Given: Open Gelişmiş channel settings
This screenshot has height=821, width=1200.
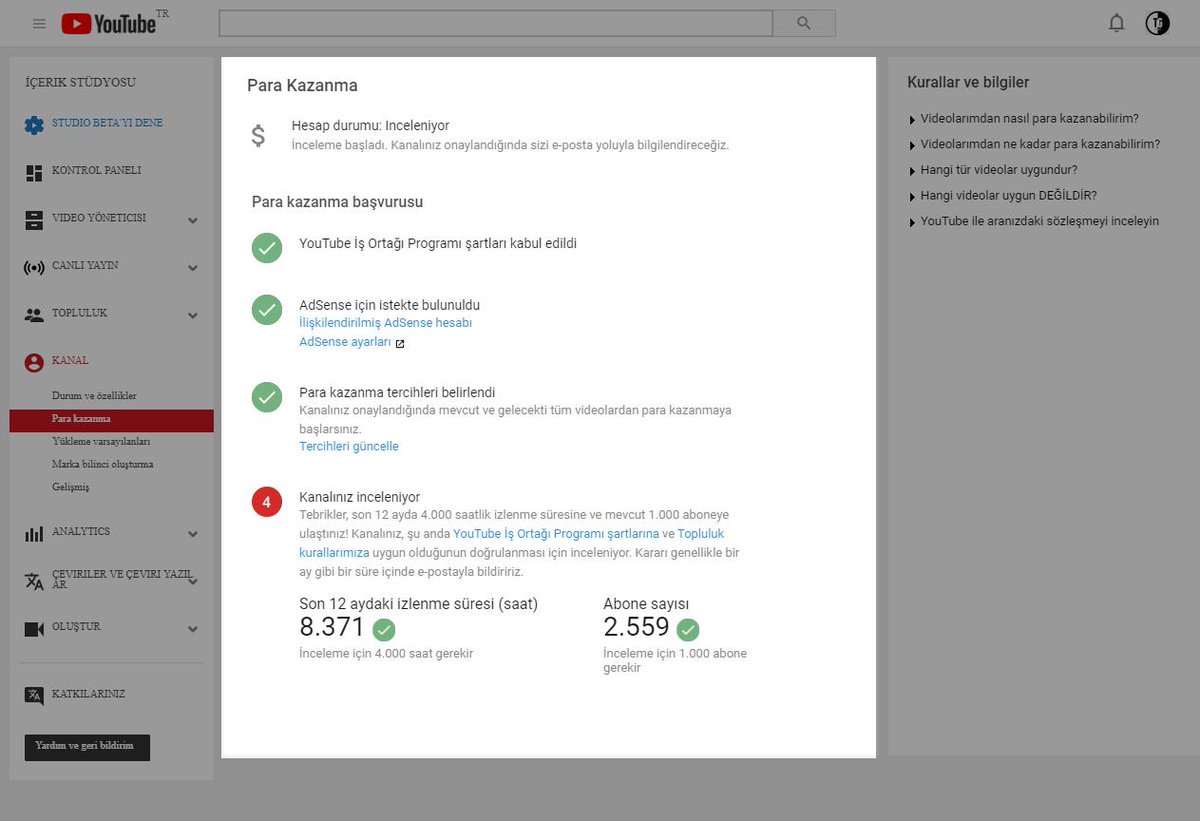Looking at the screenshot, I should [70, 487].
